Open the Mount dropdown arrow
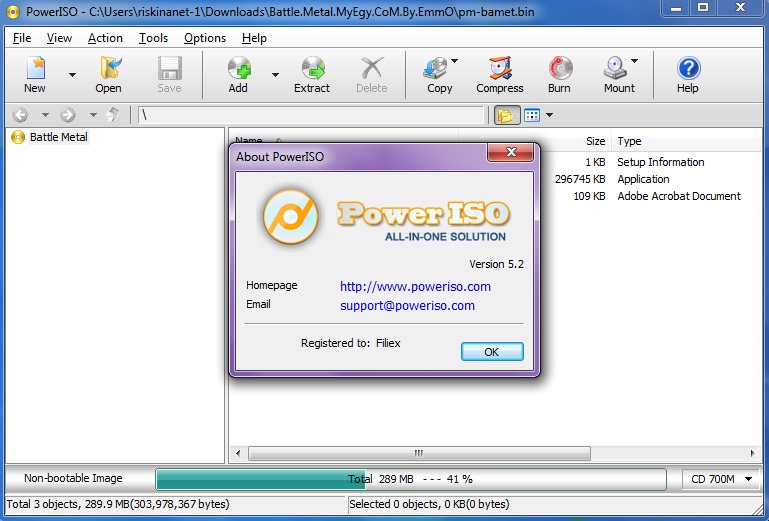Screen dimensions: 769x521 click(635, 61)
